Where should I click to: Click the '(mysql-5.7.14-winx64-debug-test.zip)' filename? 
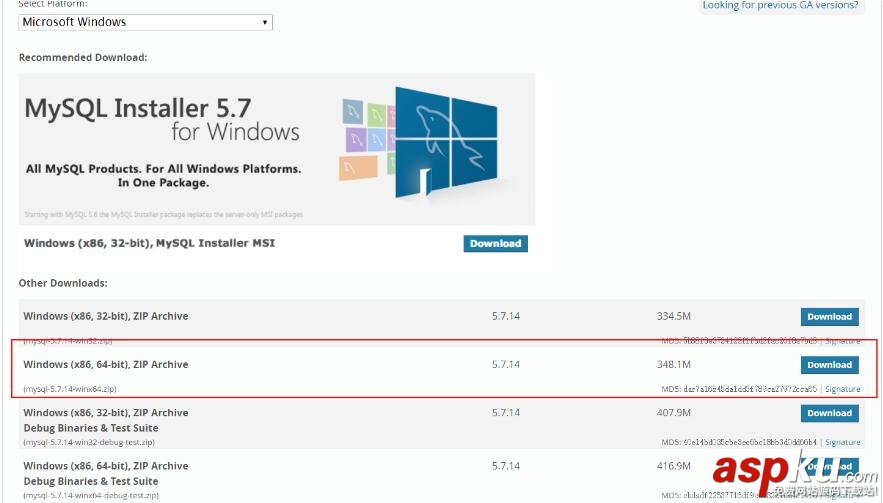tap(91, 496)
